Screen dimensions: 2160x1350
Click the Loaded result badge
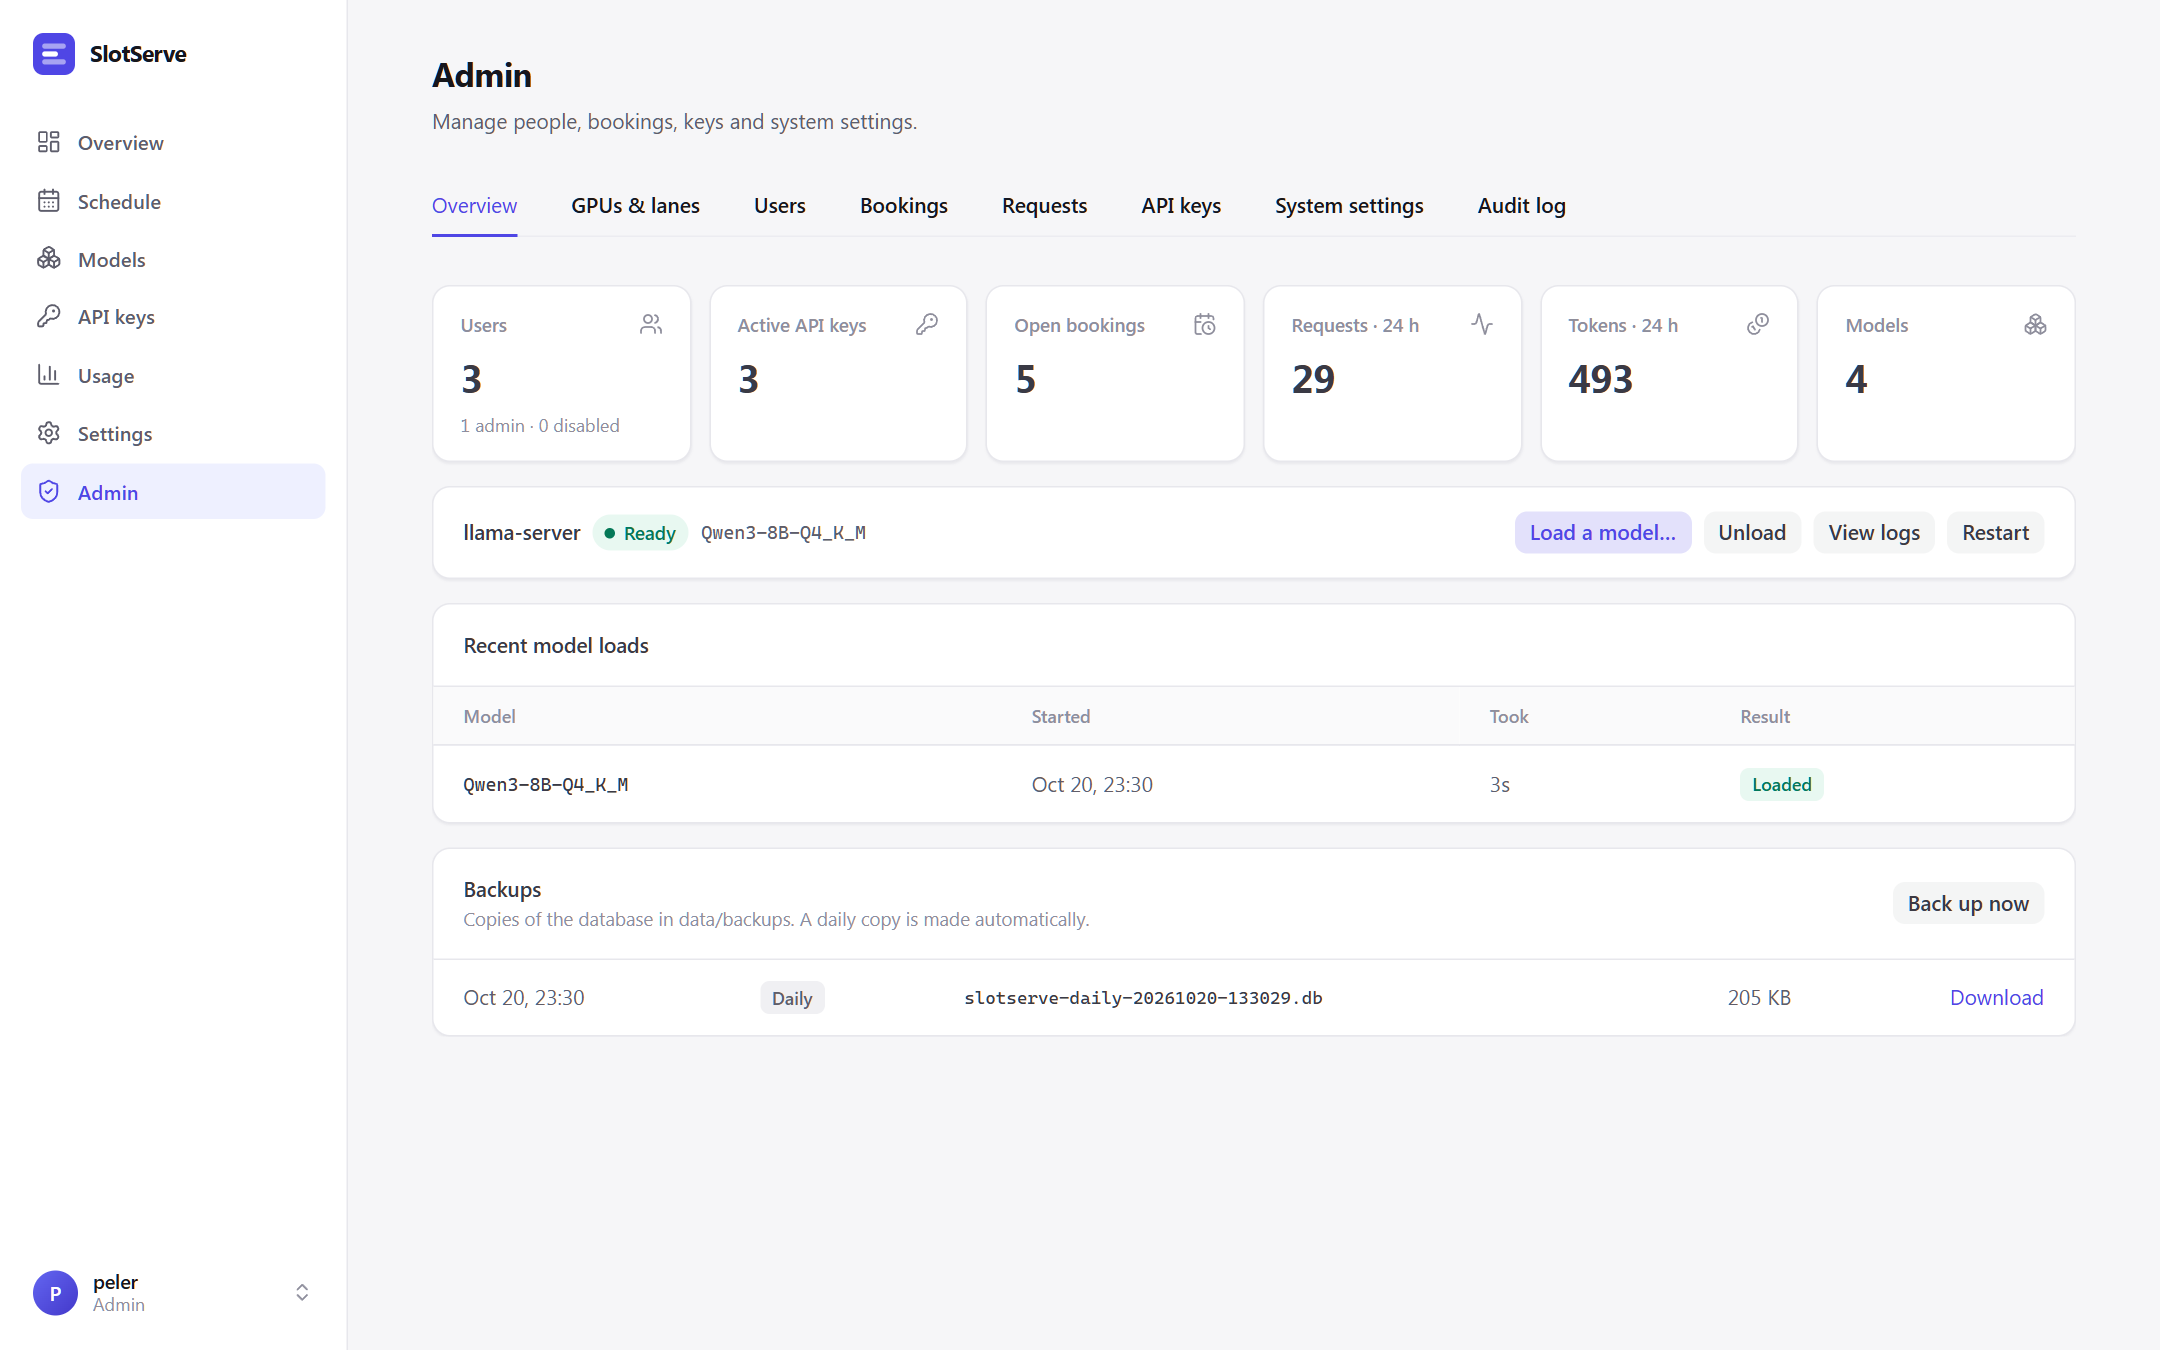(x=1781, y=785)
